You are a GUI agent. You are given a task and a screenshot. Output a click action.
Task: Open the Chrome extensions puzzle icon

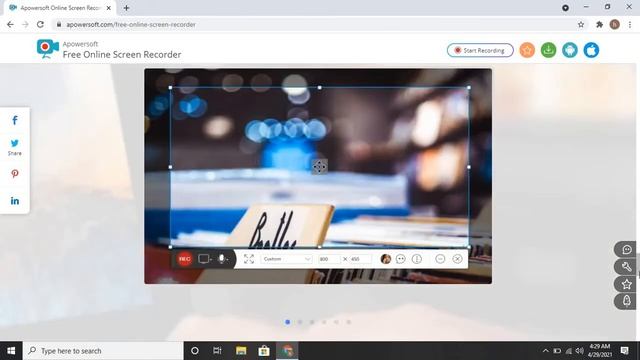599,24
